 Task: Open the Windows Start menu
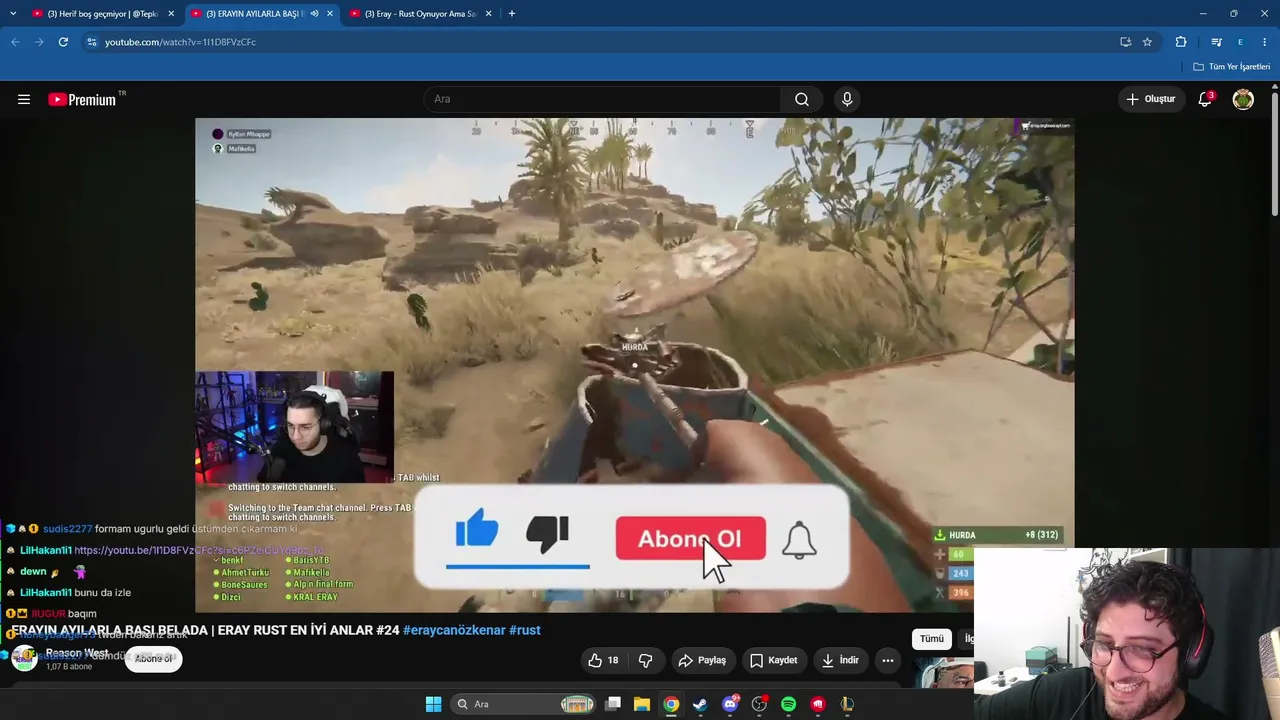(433, 704)
